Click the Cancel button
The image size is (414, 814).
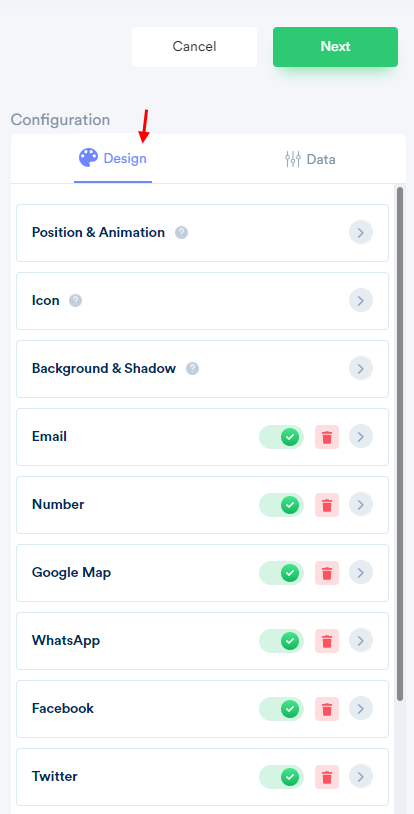194,47
